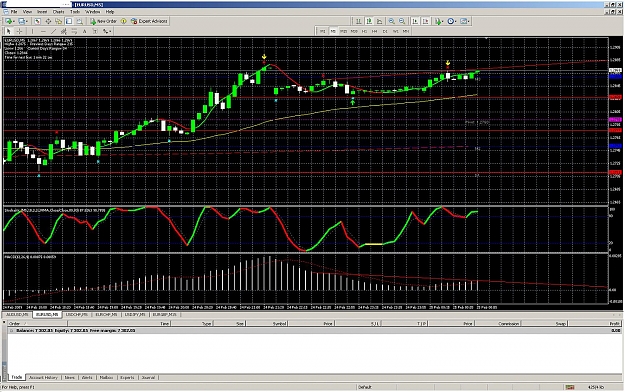Image resolution: width=625 pixels, height=392 pixels.
Task: Toggle the Navigator folders icon
Action: pyautogui.click(x=59, y=21)
